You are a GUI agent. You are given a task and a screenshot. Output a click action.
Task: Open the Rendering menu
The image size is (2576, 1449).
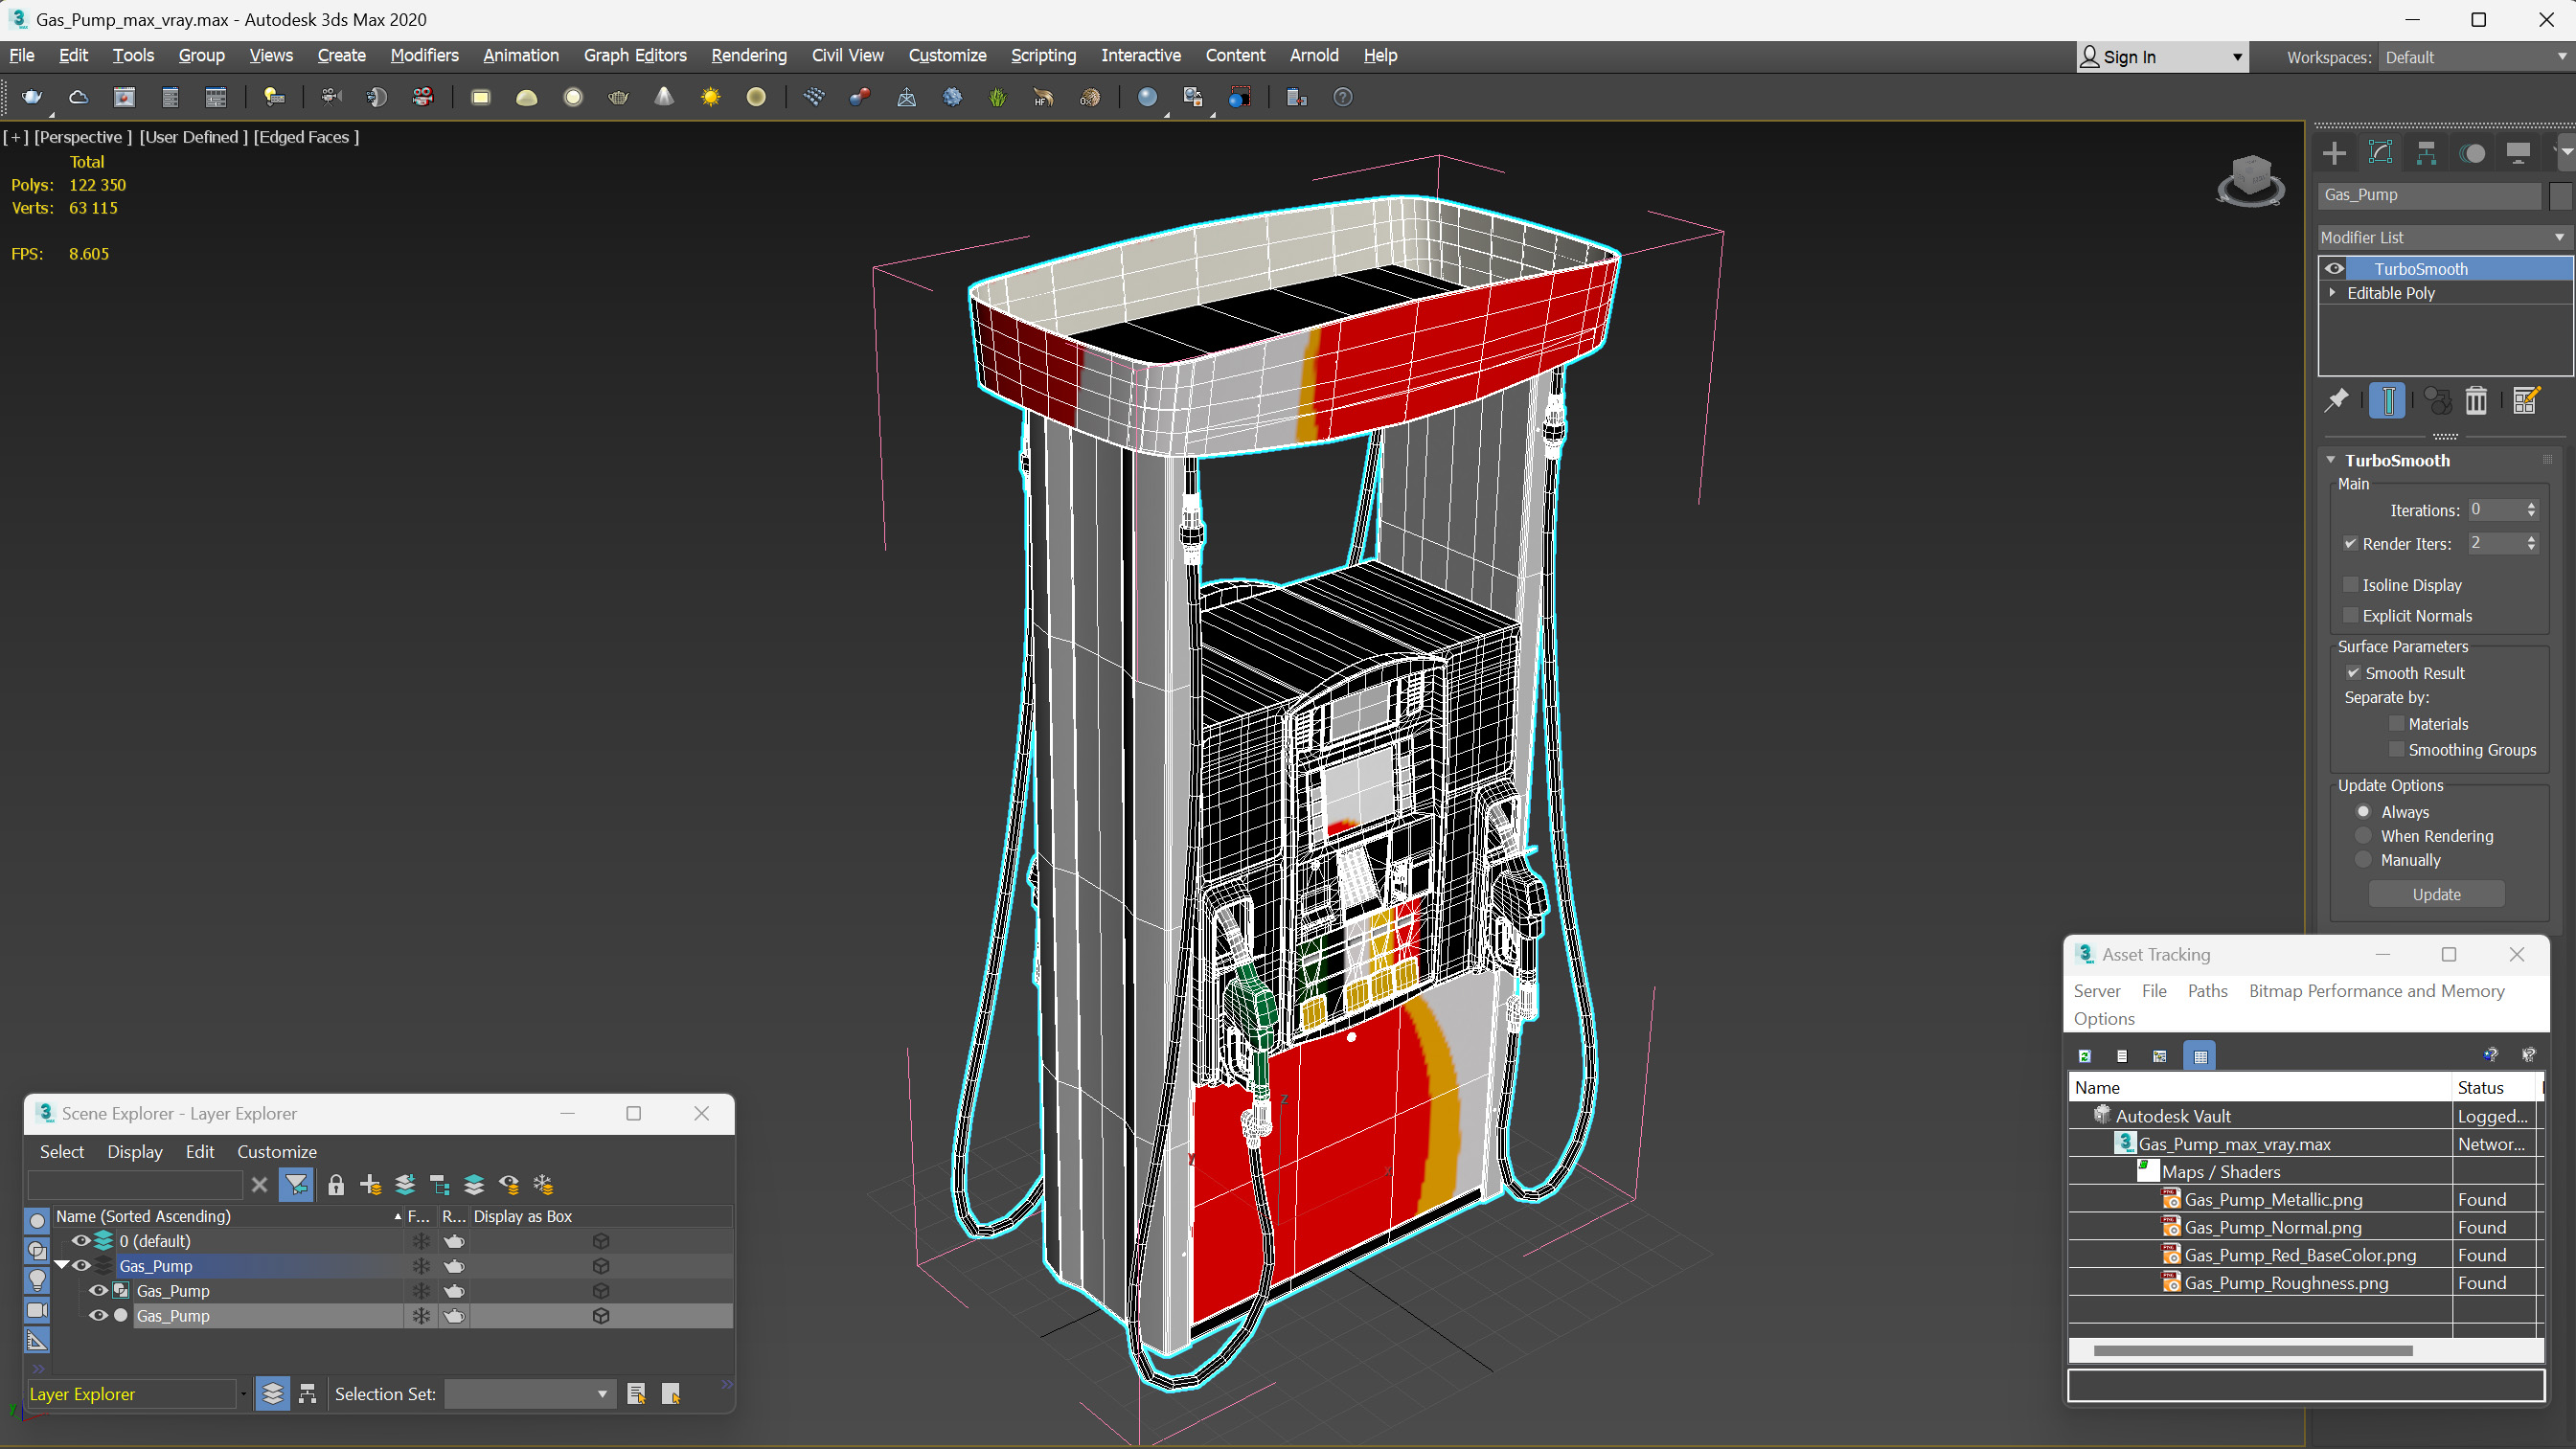749,55
